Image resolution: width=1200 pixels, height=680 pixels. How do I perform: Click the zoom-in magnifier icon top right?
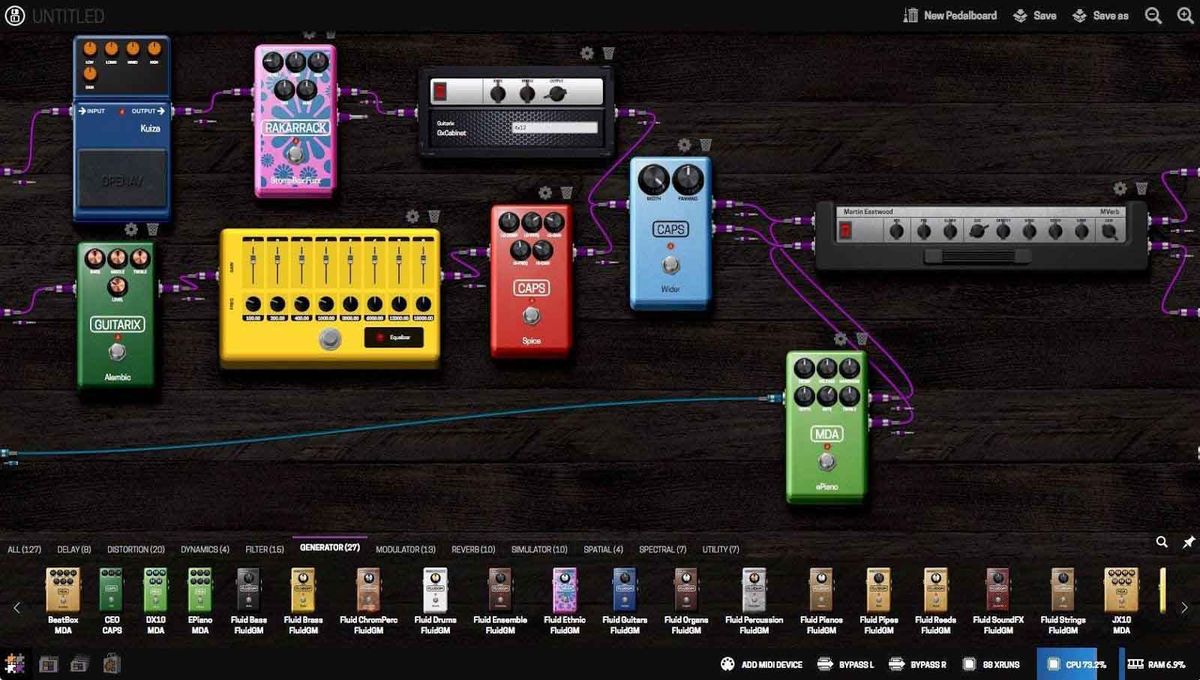(1183, 15)
